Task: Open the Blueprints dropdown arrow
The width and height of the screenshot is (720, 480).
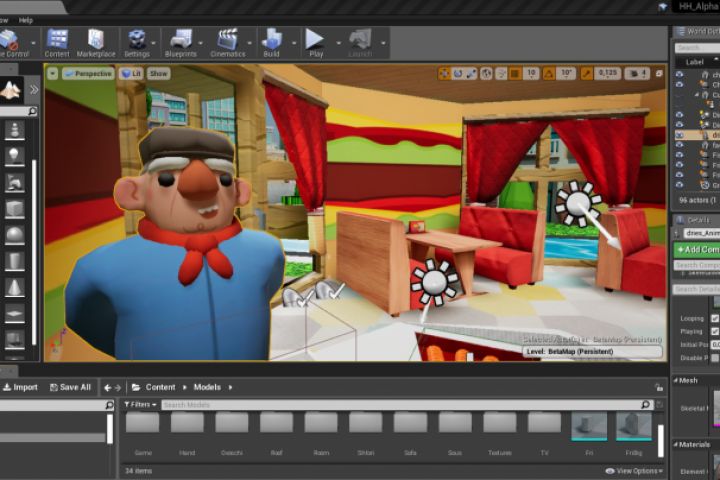Action: [x=201, y=43]
